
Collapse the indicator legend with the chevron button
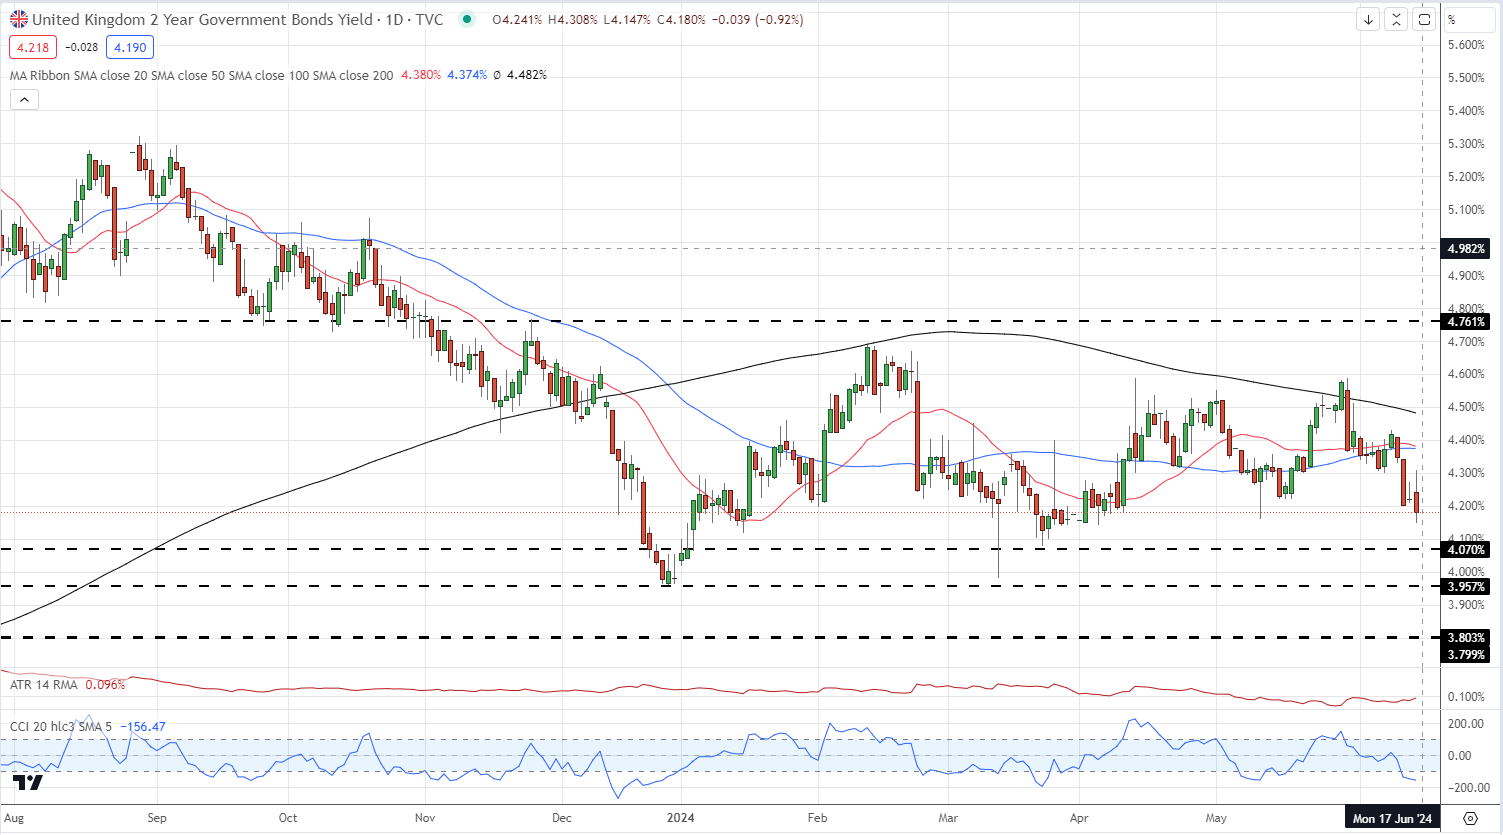pos(24,99)
